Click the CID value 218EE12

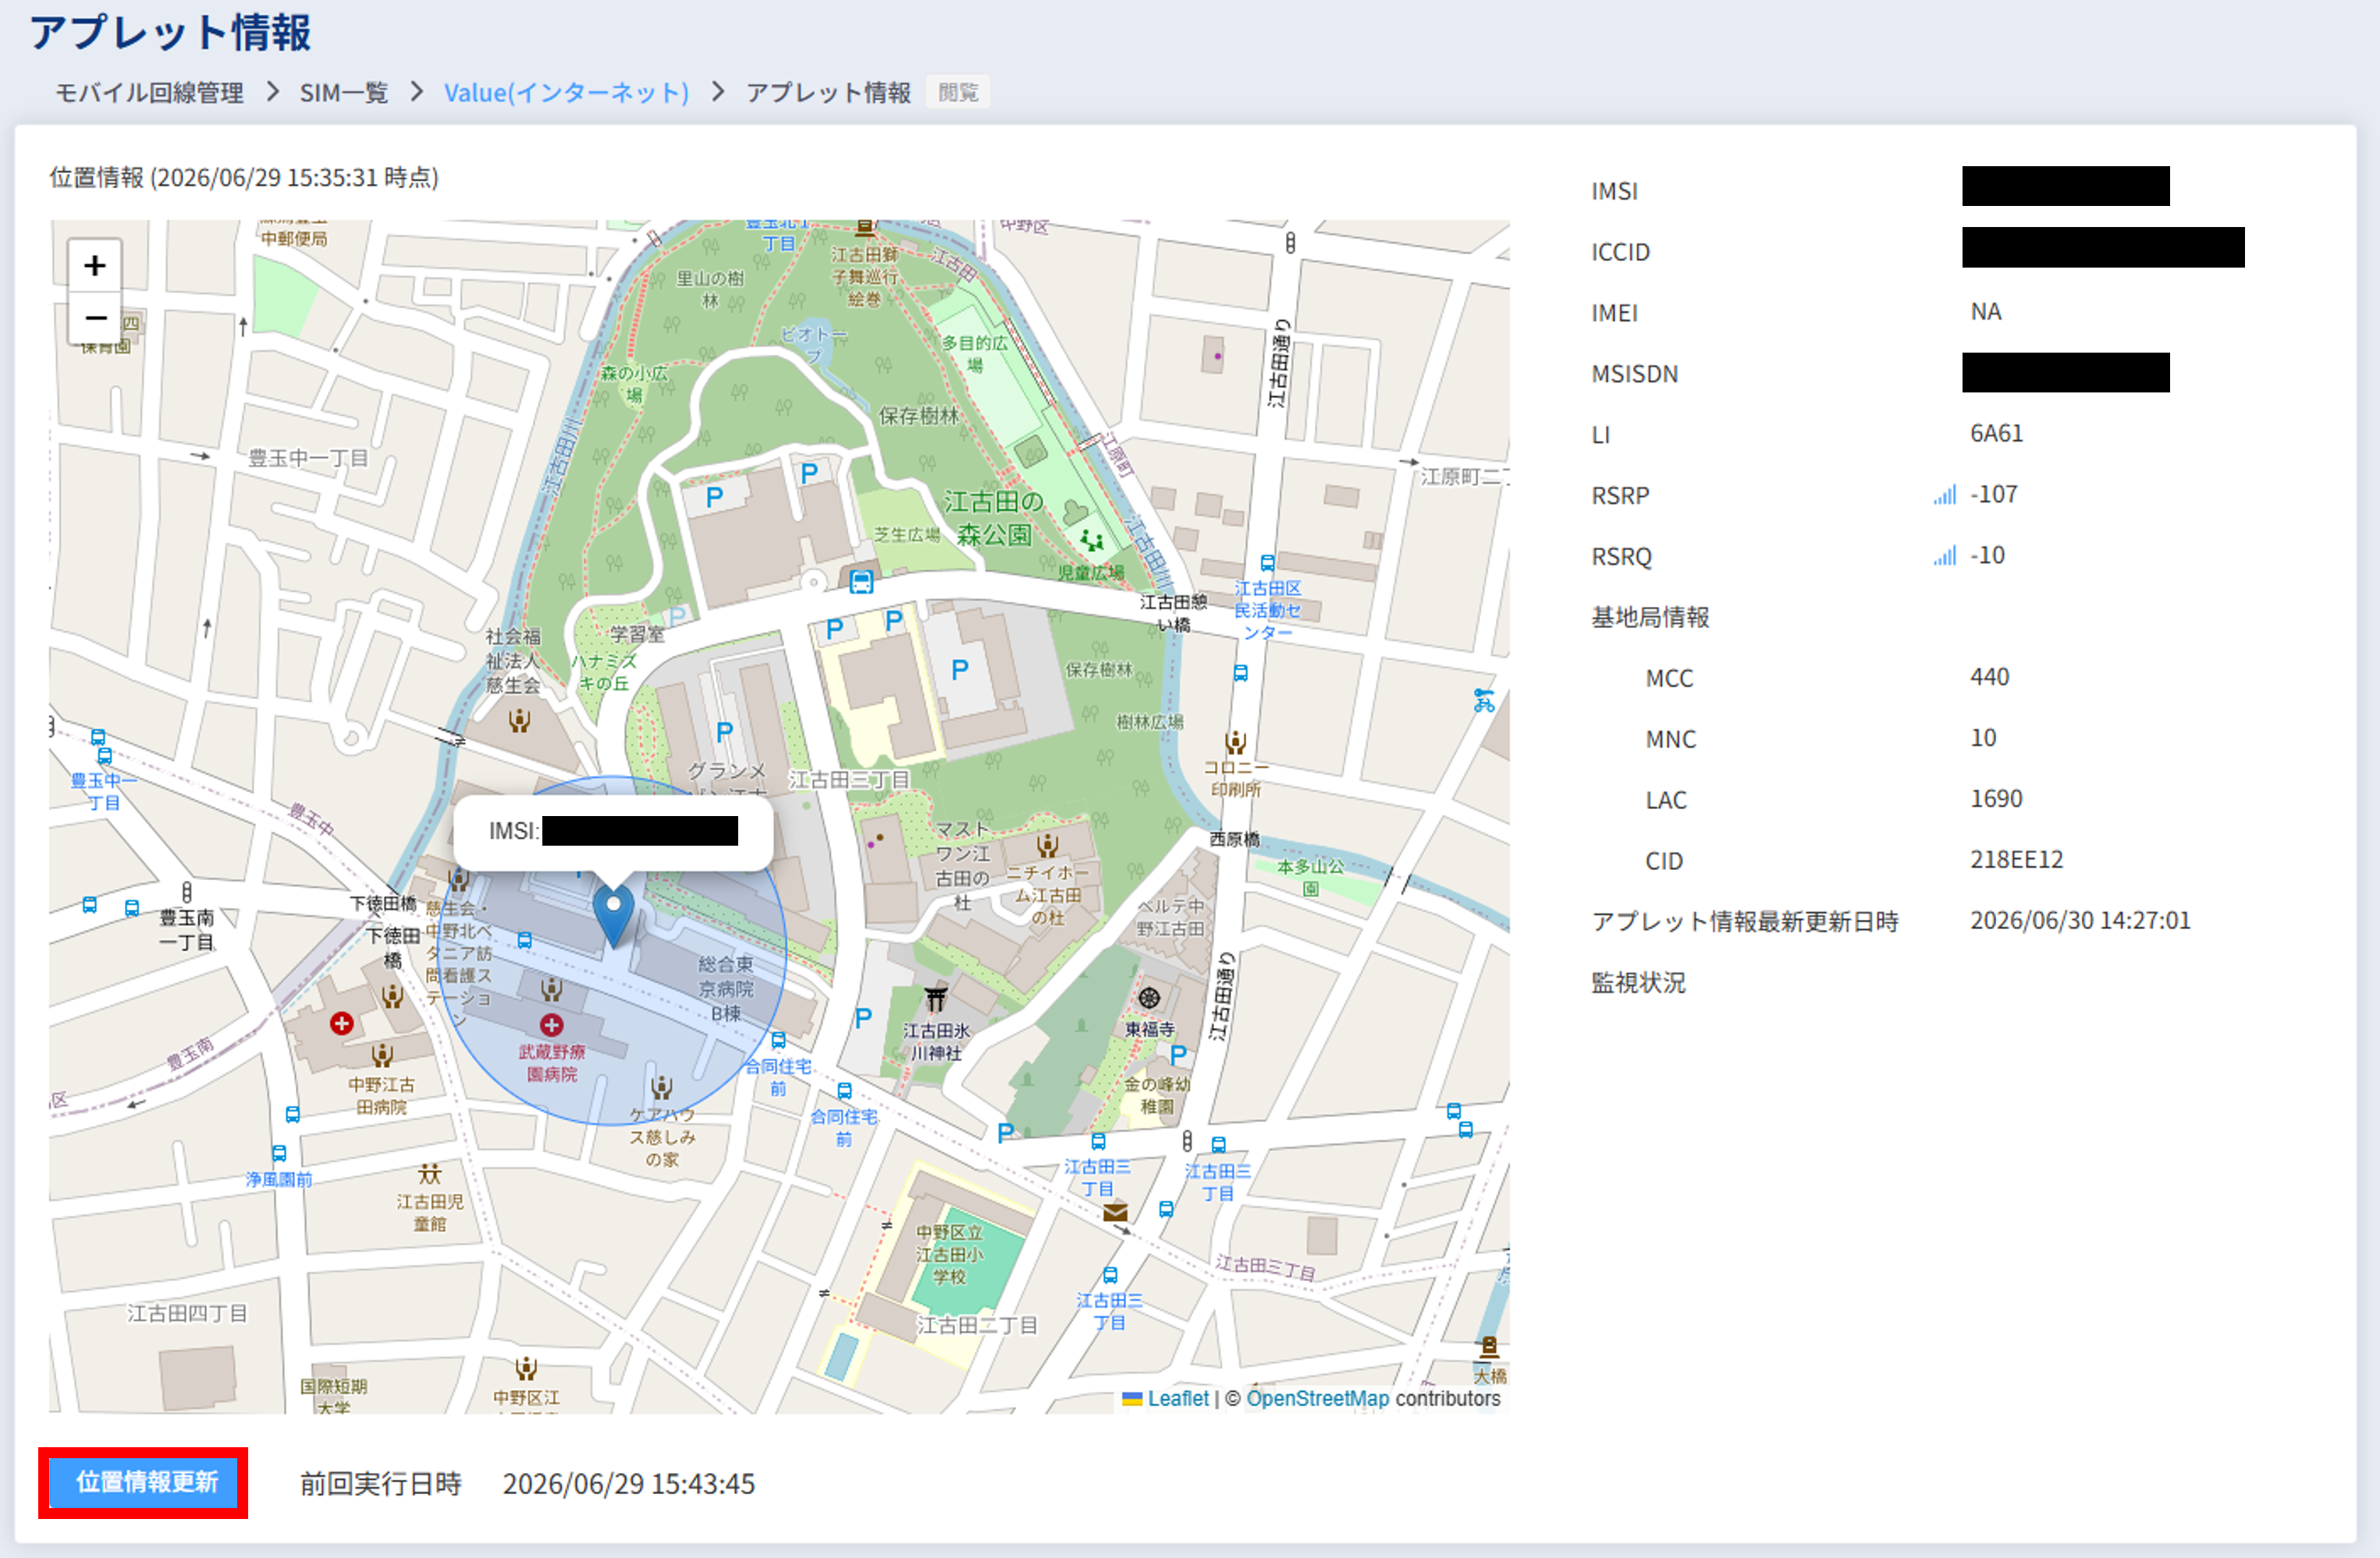point(2016,860)
